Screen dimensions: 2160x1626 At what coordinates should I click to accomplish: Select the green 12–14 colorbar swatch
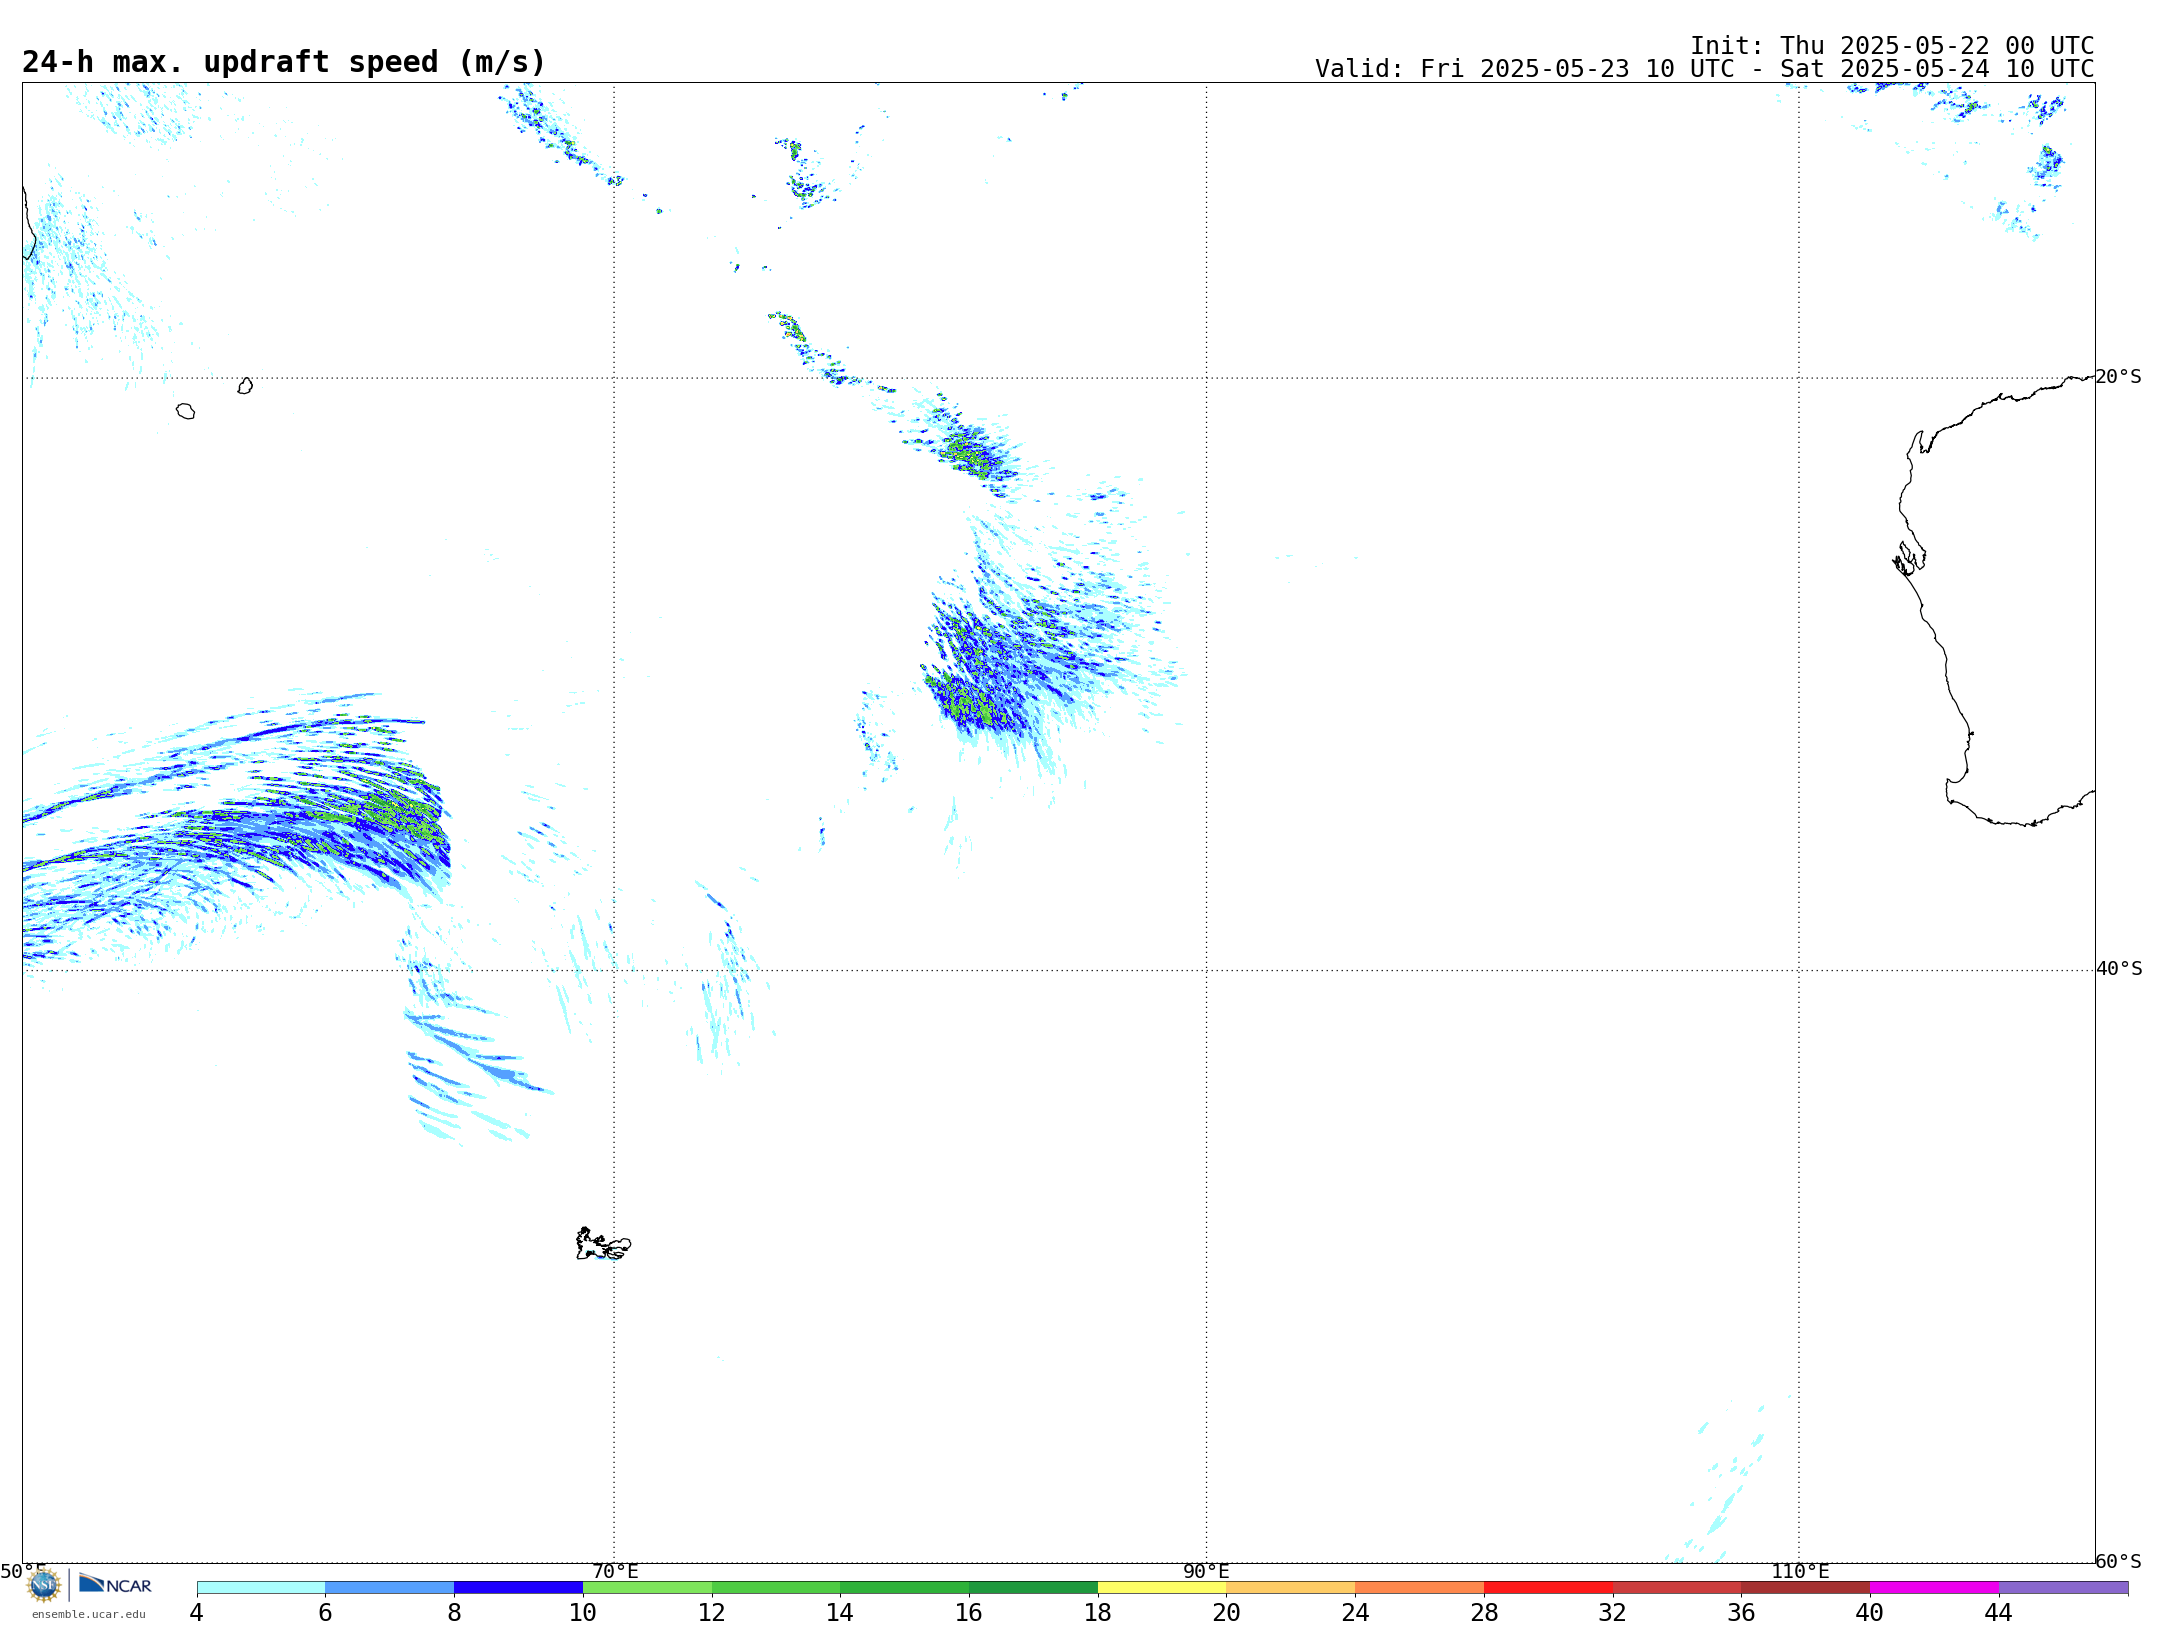(x=776, y=1588)
